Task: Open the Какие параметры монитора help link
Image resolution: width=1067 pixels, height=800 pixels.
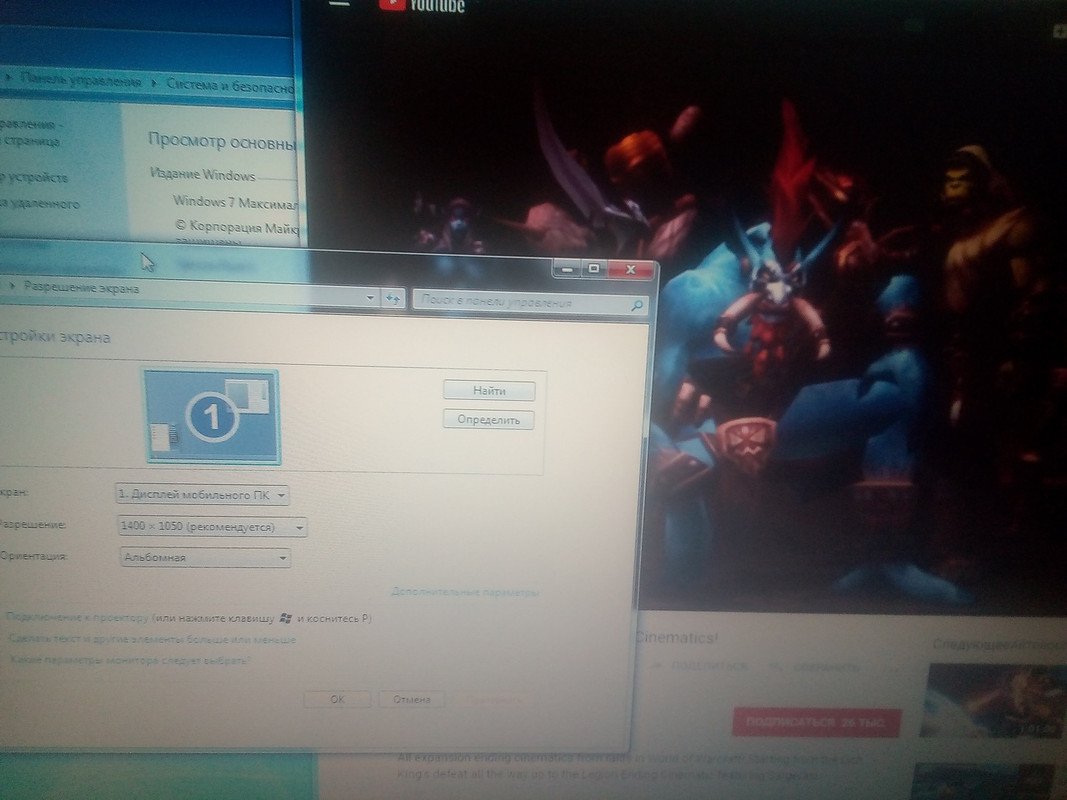Action: [x=131, y=661]
